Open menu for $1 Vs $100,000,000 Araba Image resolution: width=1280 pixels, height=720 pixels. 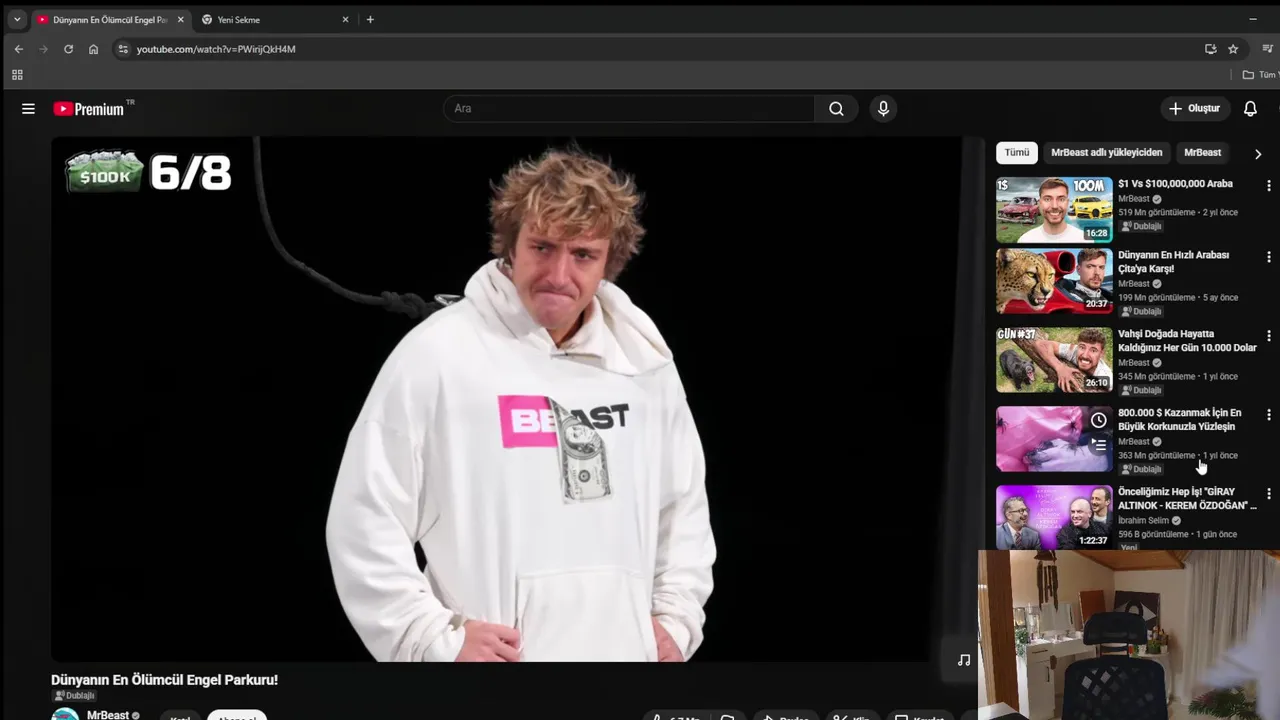(1268, 186)
